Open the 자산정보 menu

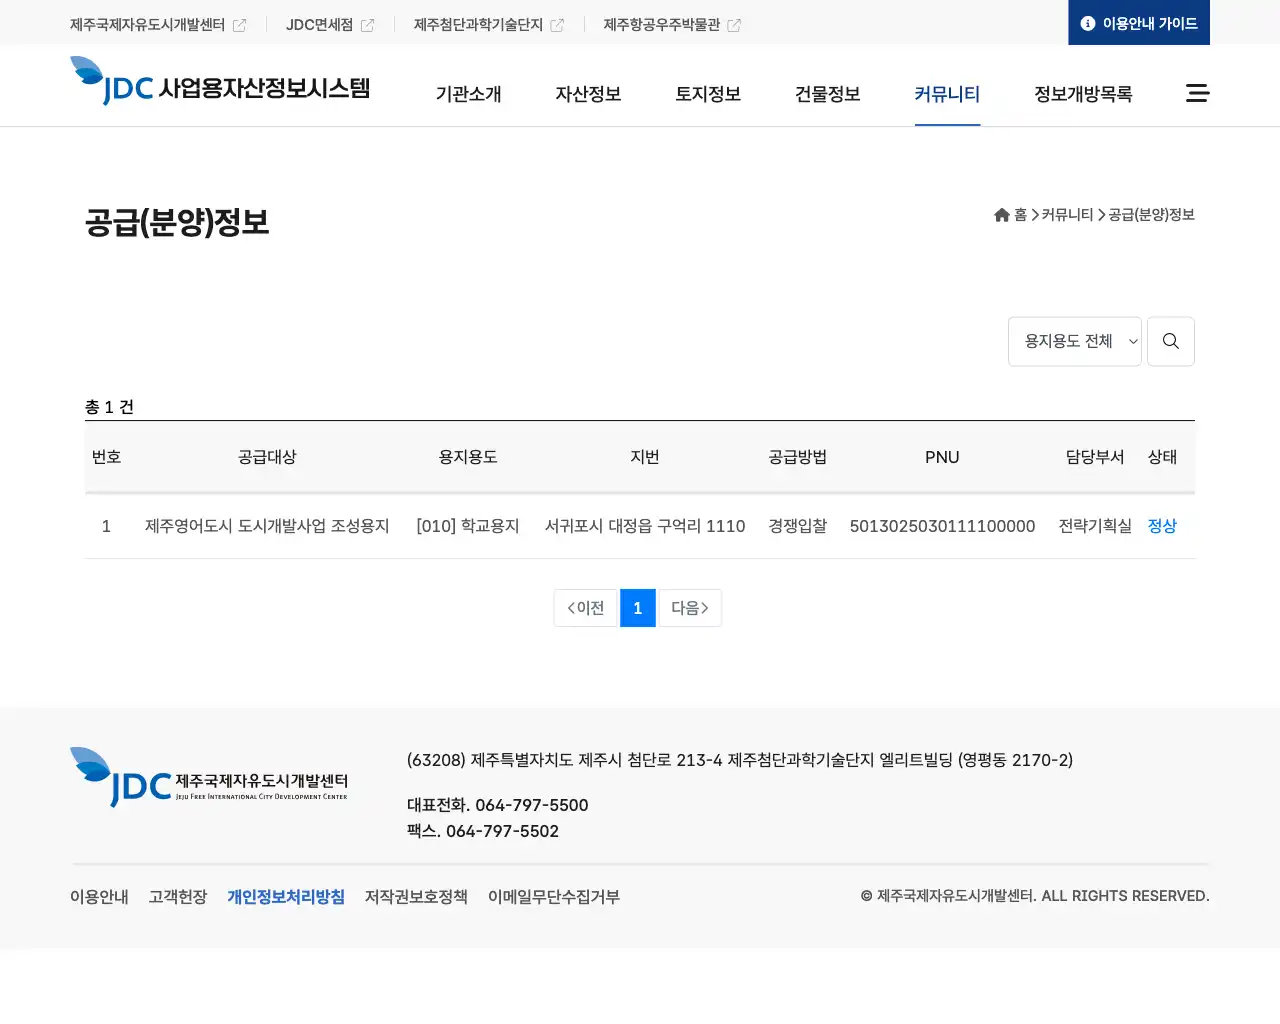click(588, 94)
